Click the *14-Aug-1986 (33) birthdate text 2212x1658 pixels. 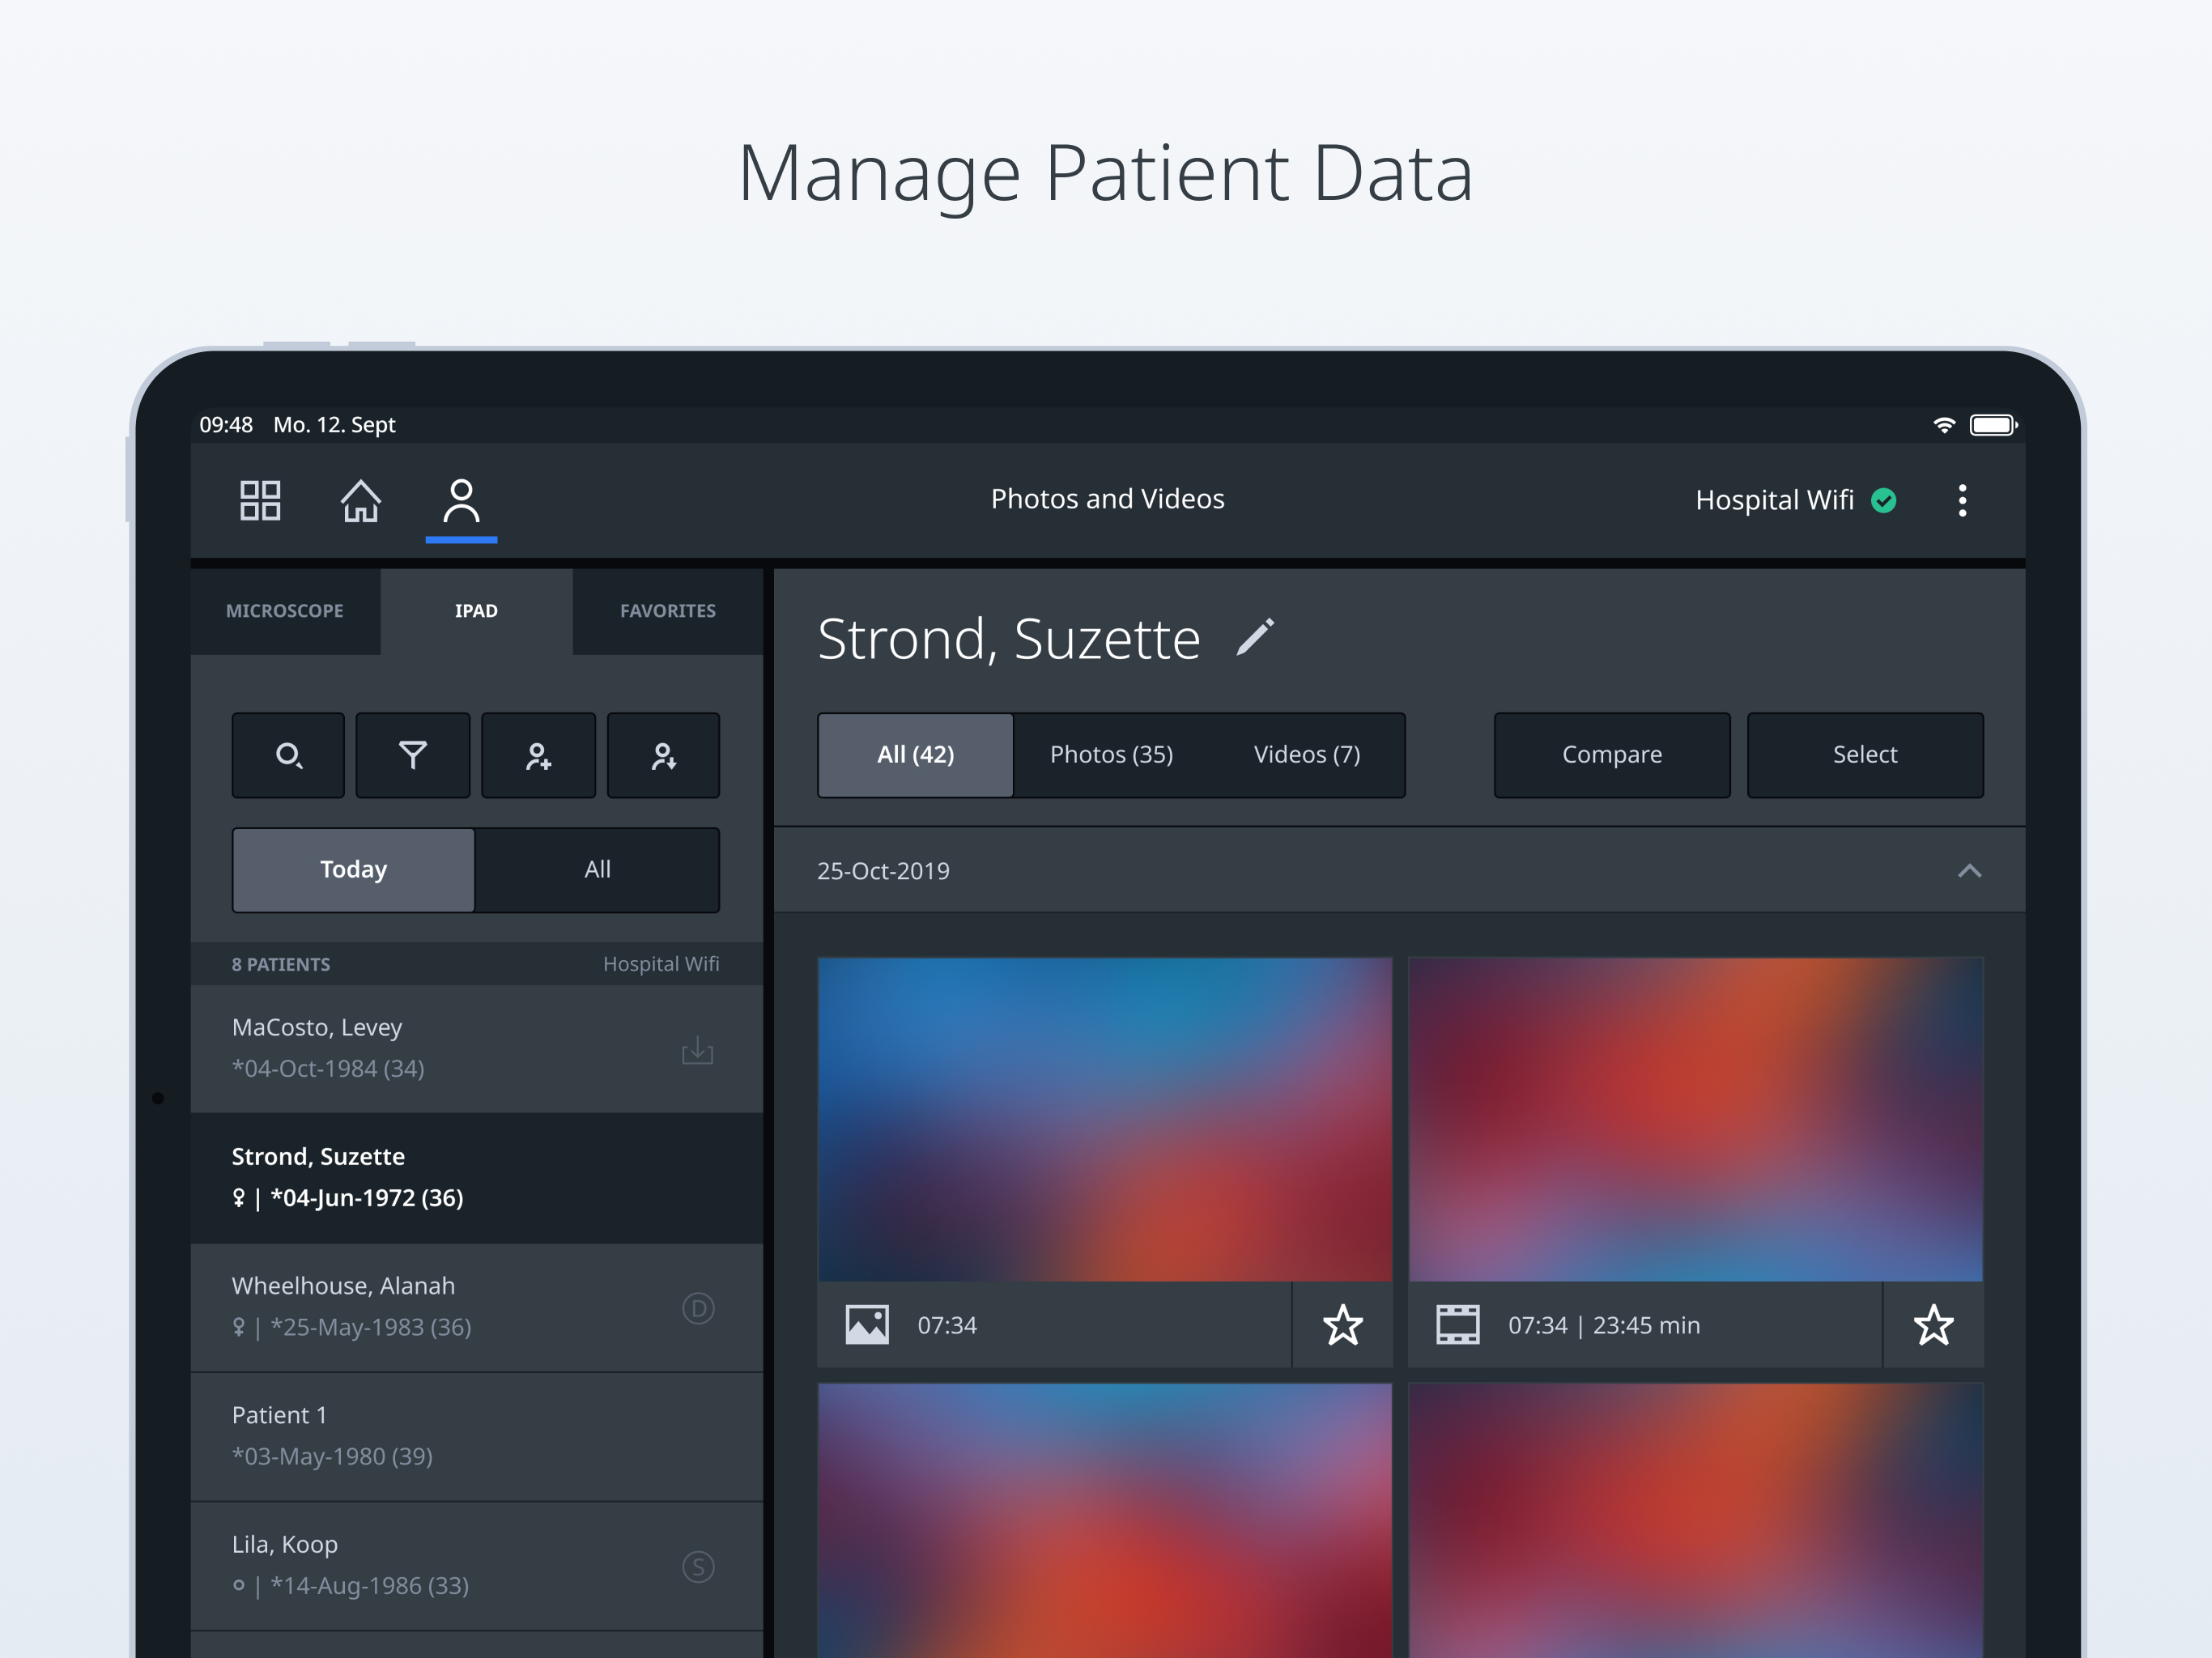click(369, 1586)
